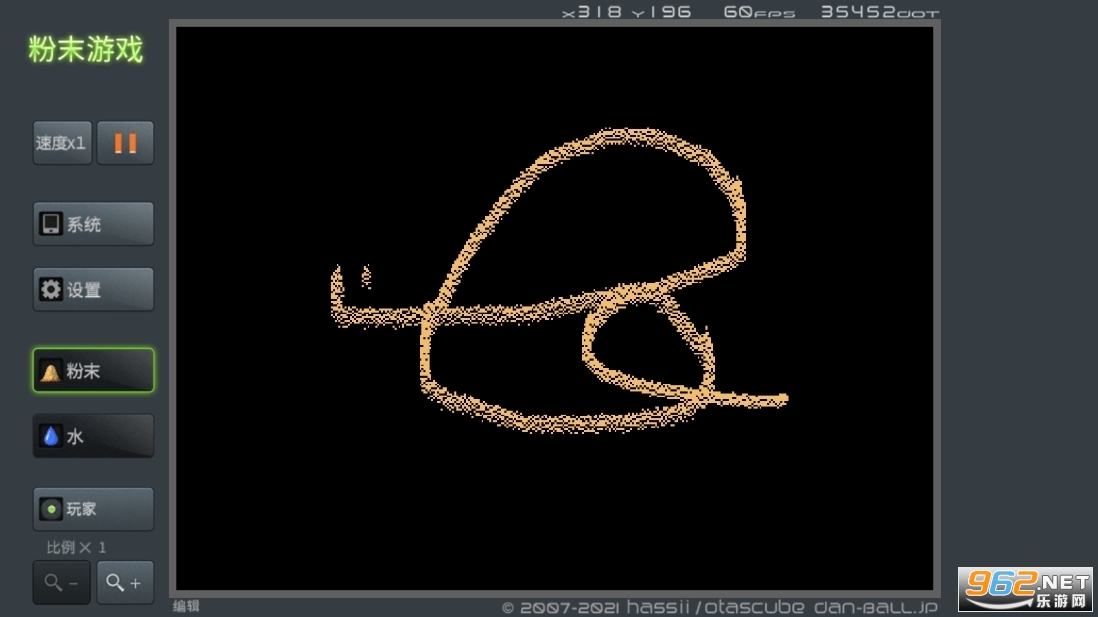Zoom in with the magnifier plus button
Screen dimensions: 1098x617
(125, 582)
